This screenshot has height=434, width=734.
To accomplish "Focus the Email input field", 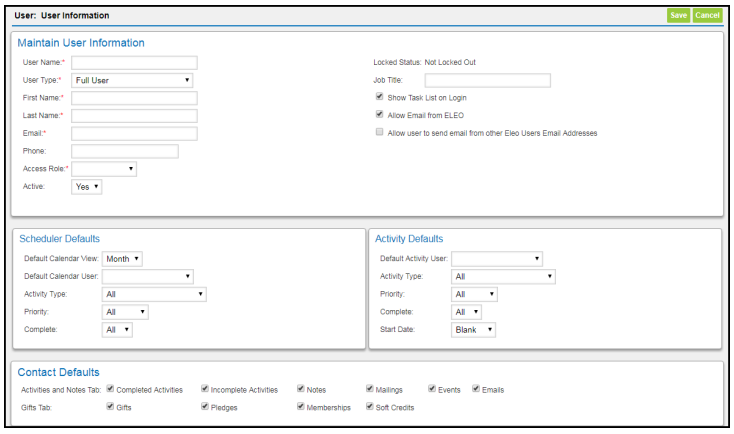I will click(134, 134).
